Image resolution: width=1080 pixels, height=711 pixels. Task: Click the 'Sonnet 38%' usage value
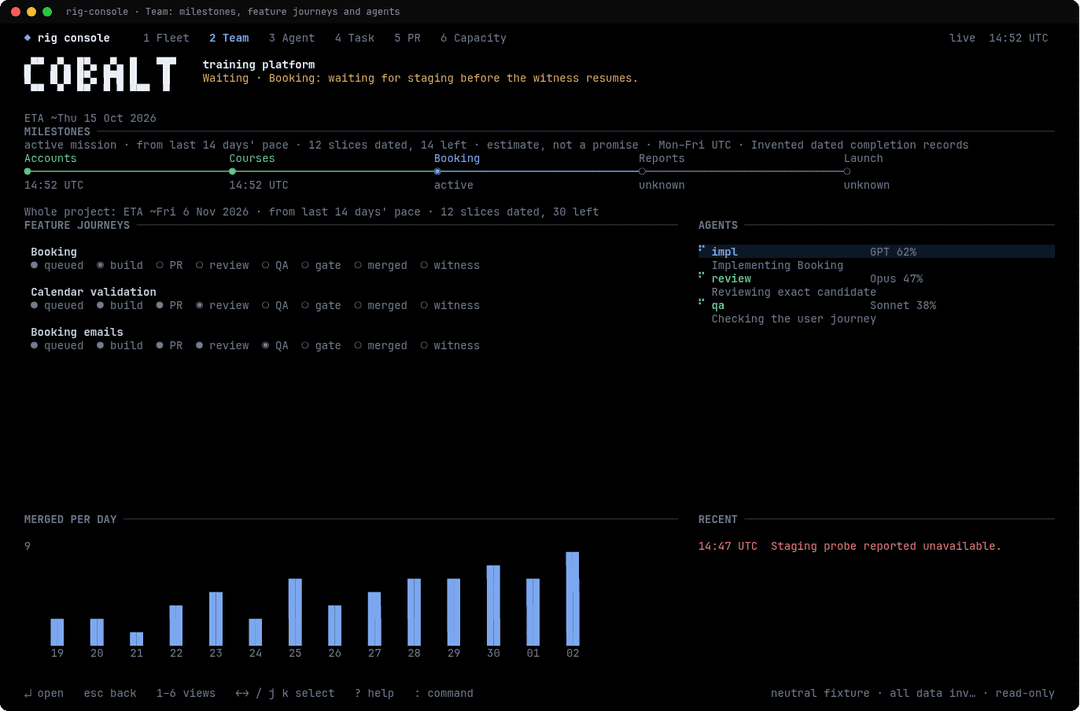coord(903,305)
